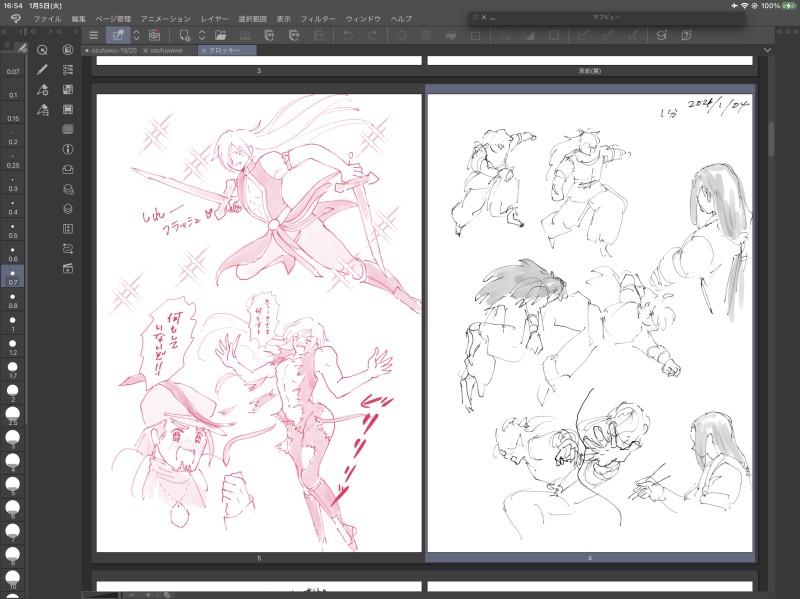This screenshot has width=800, height=599.
Task: Click the highlighted Clip Studio open icon
Action: 118,35
